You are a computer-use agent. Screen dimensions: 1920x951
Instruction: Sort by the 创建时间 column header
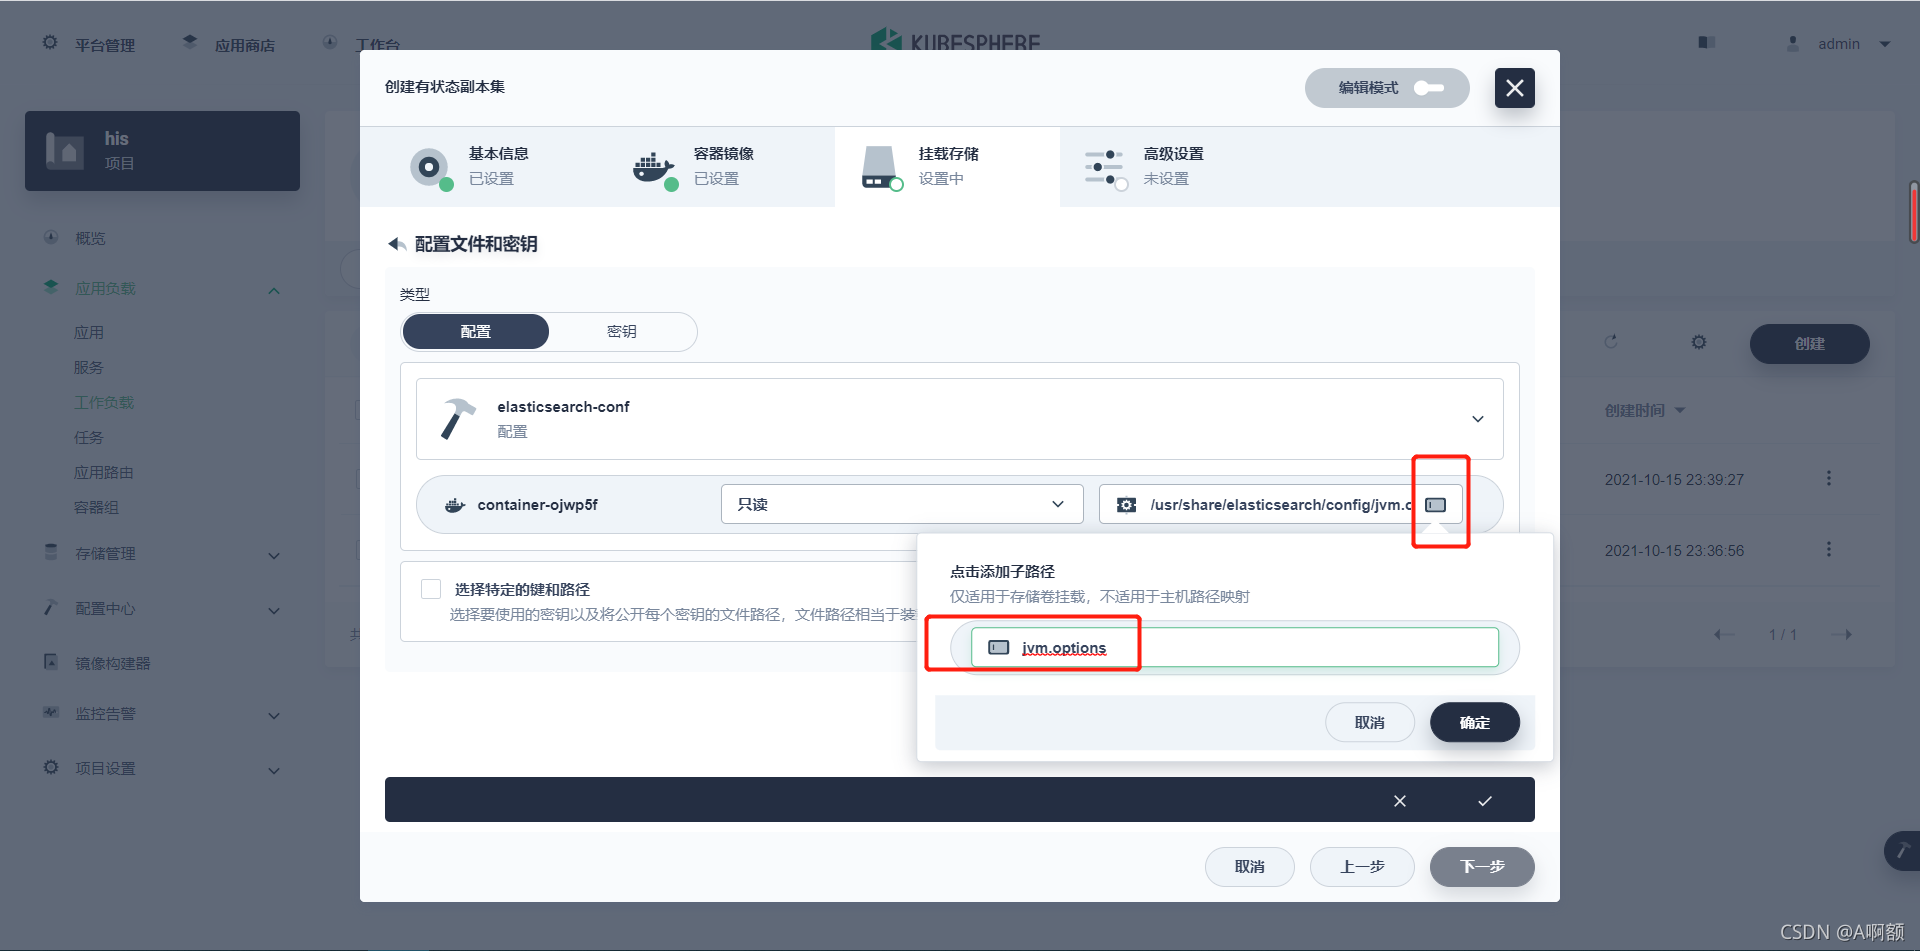1645,410
